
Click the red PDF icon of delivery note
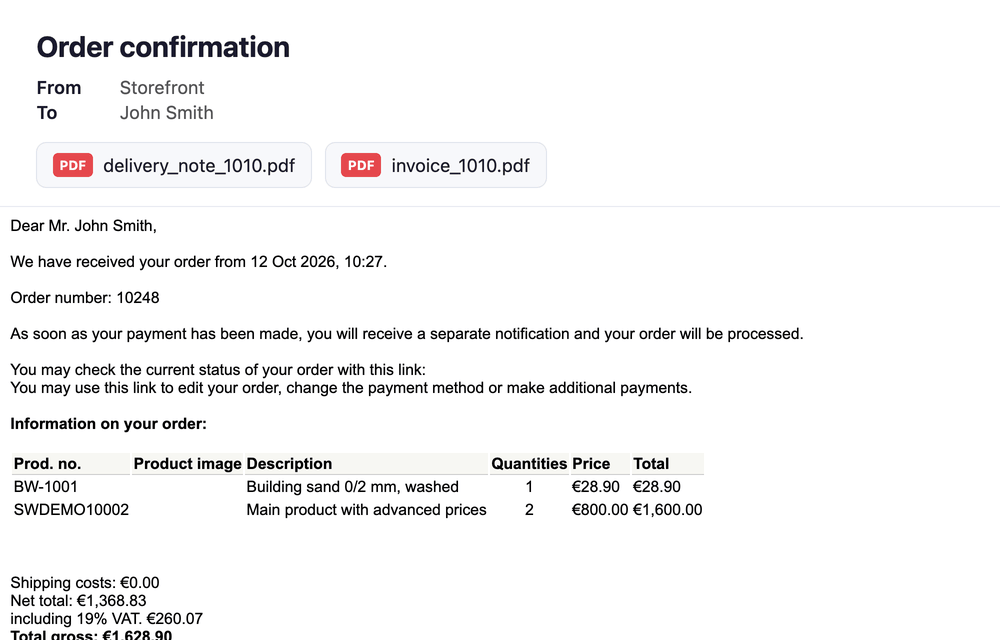click(73, 165)
